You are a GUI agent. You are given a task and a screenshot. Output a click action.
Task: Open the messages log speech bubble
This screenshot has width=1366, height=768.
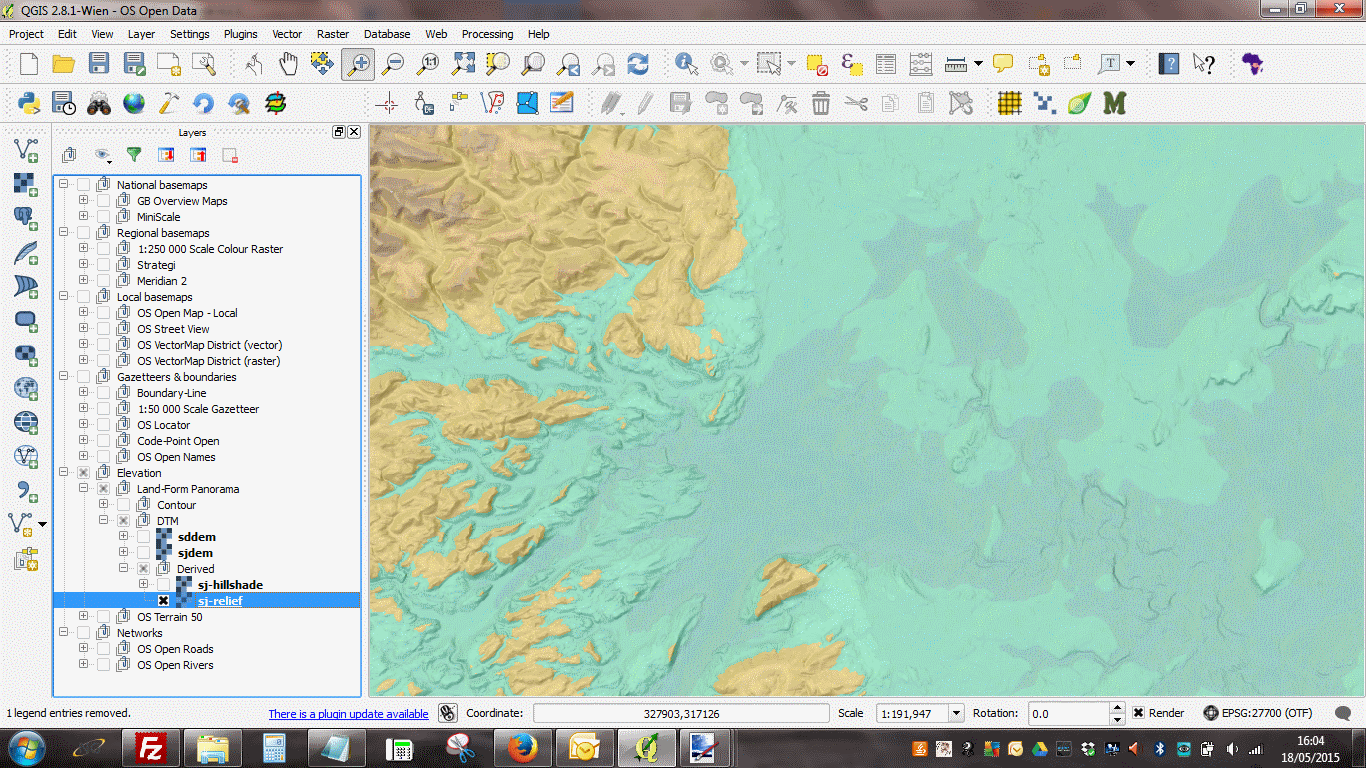[1344, 713]
